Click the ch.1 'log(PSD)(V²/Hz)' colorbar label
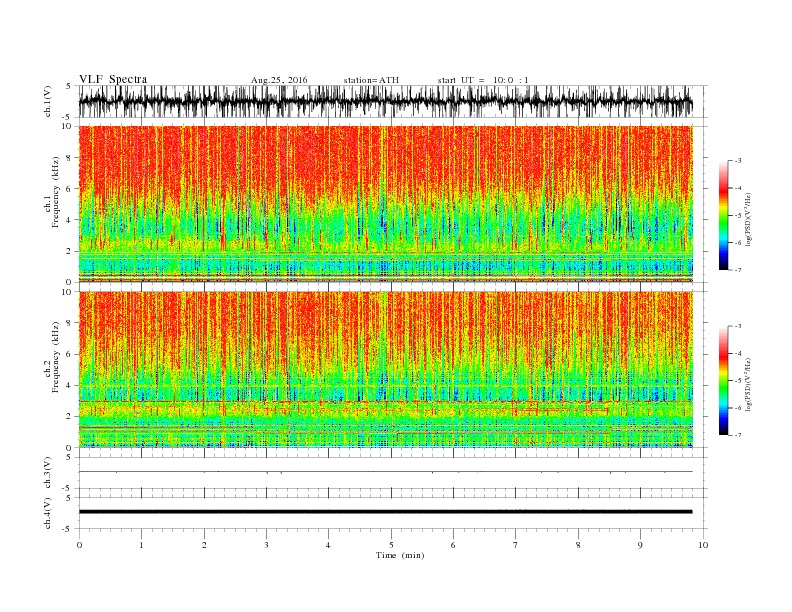Screen dimensions: 792x612 tap(748, 219)
